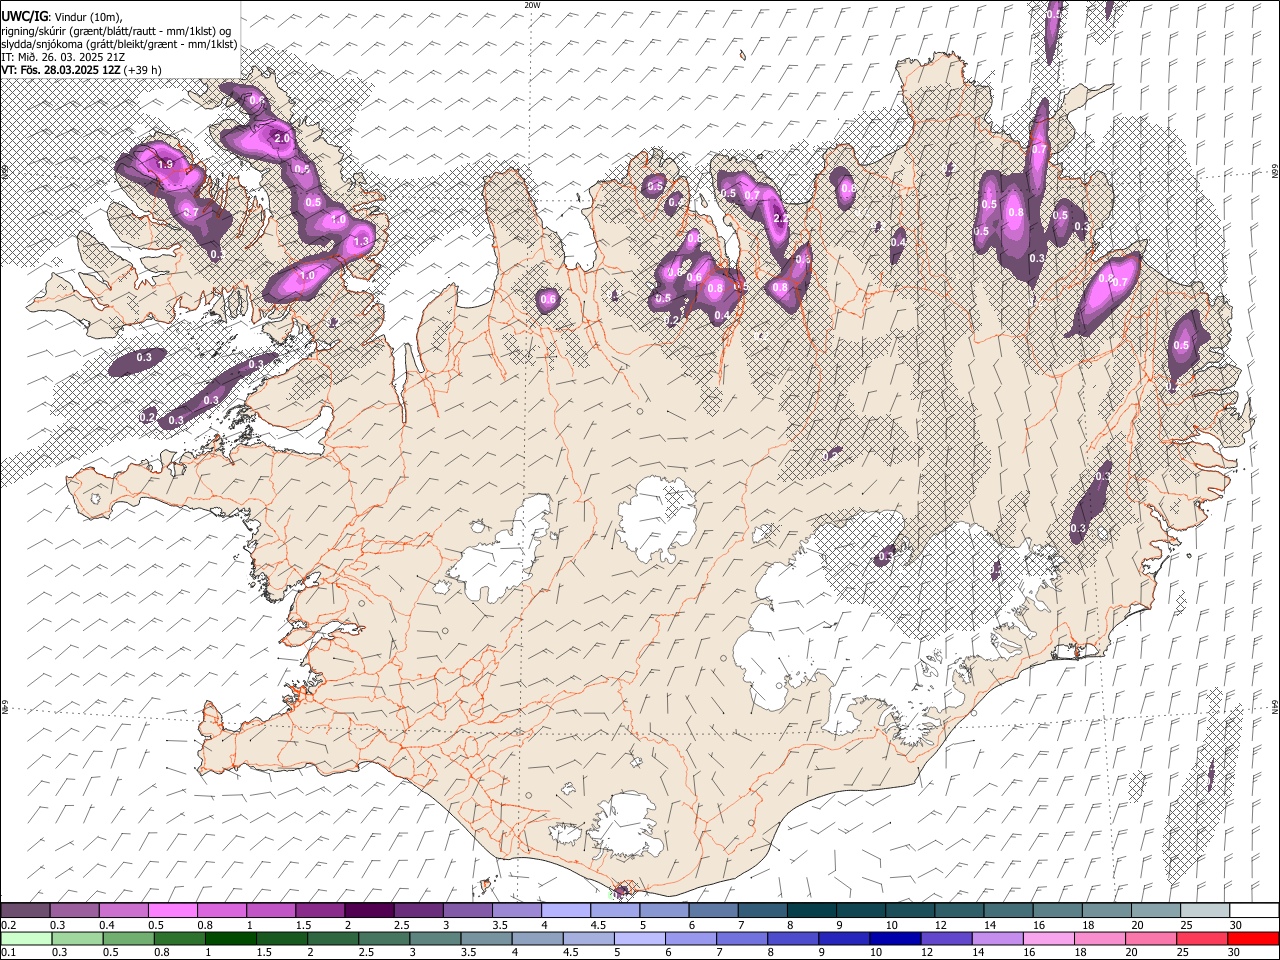1280x960 pixels.
Task: Pick the top-row swatch starting at 12
Action: click(958, 910)
